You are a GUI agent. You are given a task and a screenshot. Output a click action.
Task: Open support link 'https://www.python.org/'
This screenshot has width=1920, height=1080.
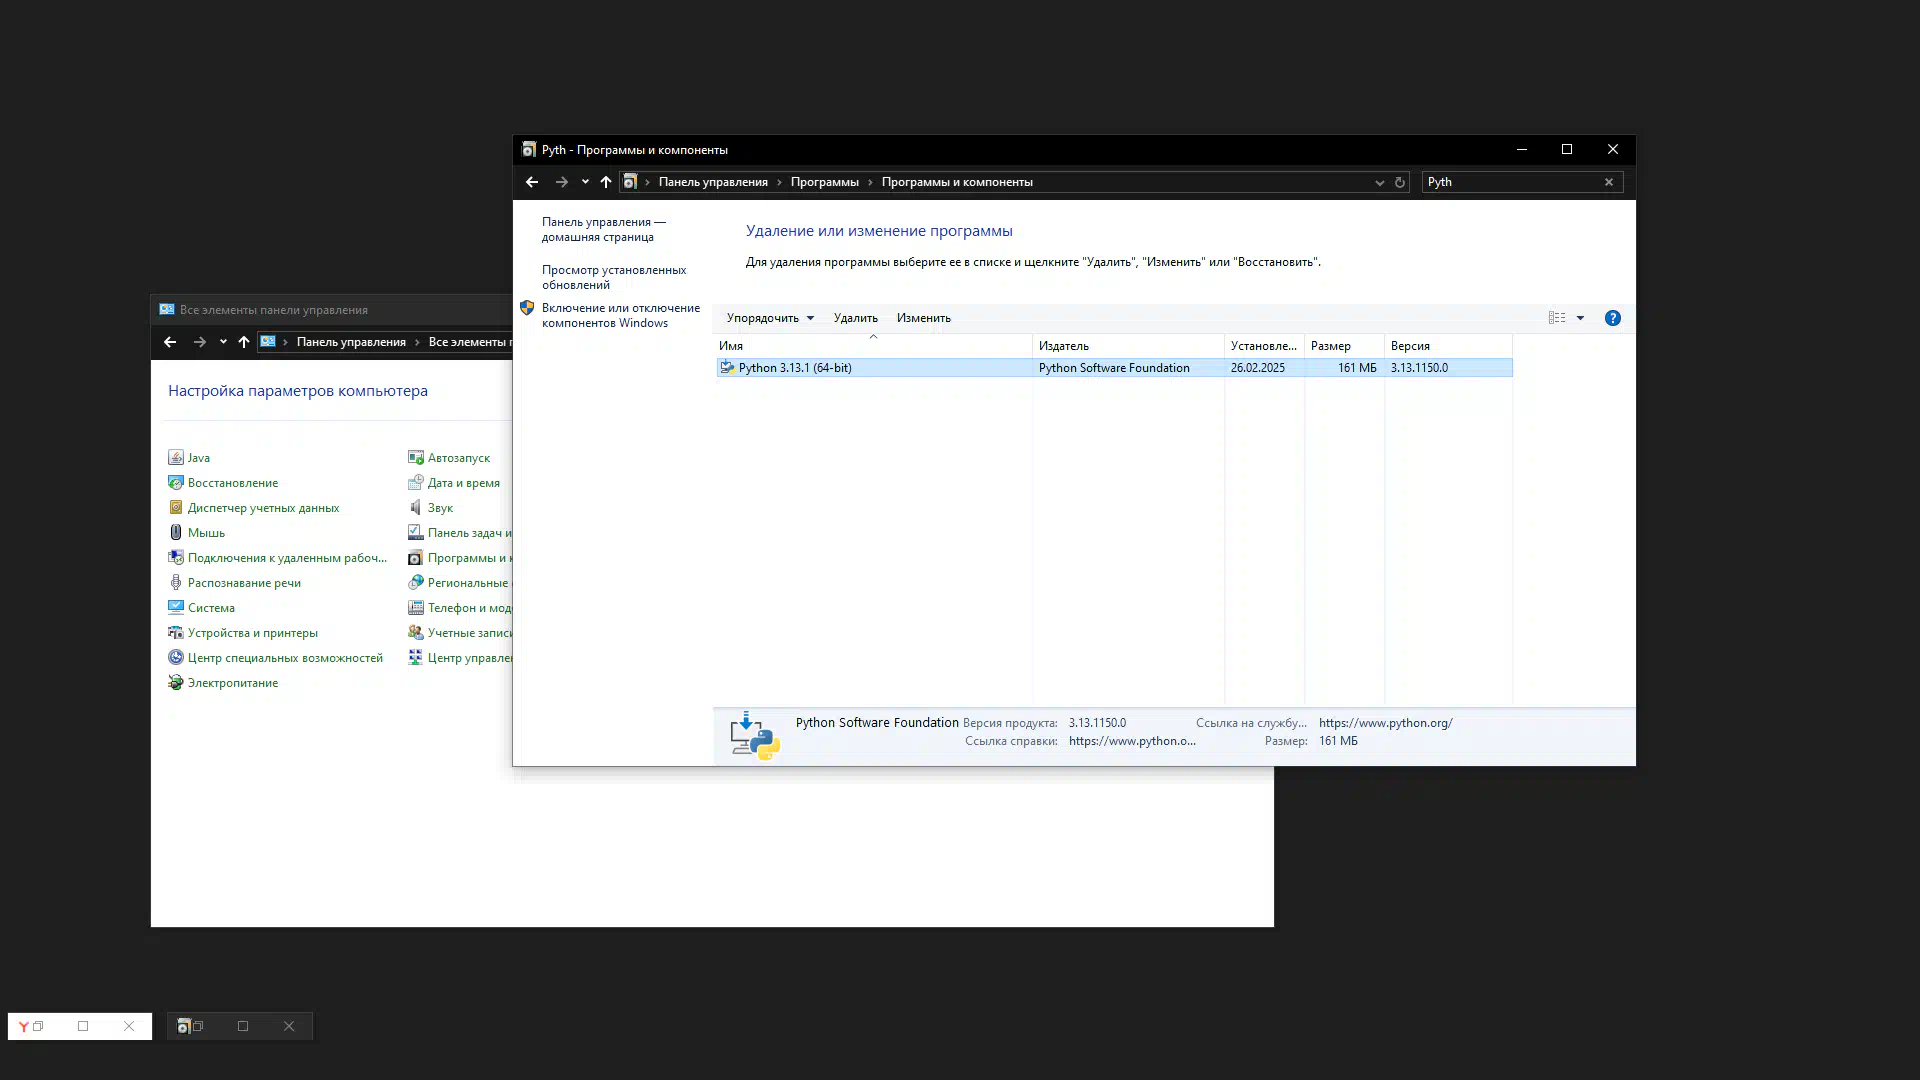[x=1385, y=723]
